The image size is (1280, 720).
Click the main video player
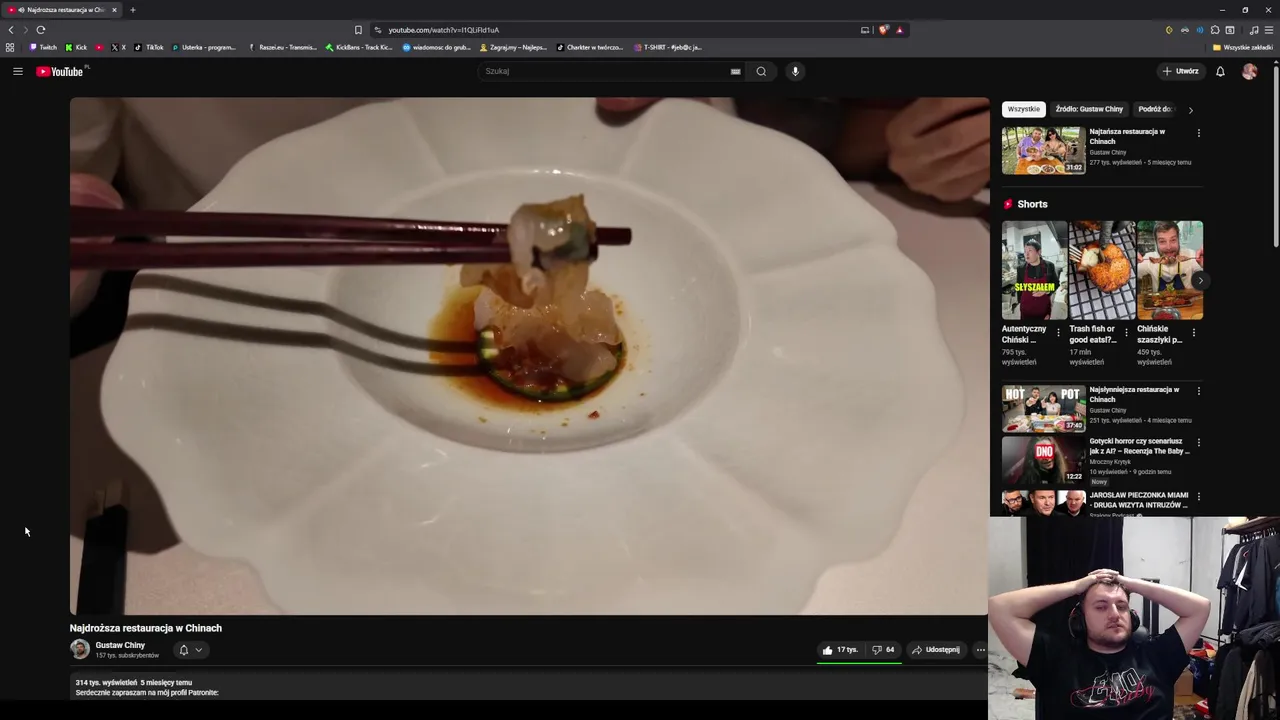click(529, 356)
